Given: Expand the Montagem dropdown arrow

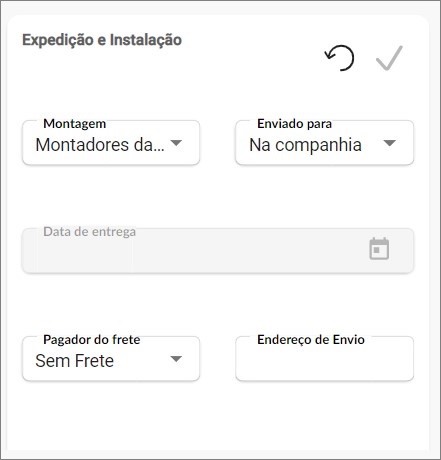Looking at the screenshot, I should pyautogui.click(x=176, y=143).
